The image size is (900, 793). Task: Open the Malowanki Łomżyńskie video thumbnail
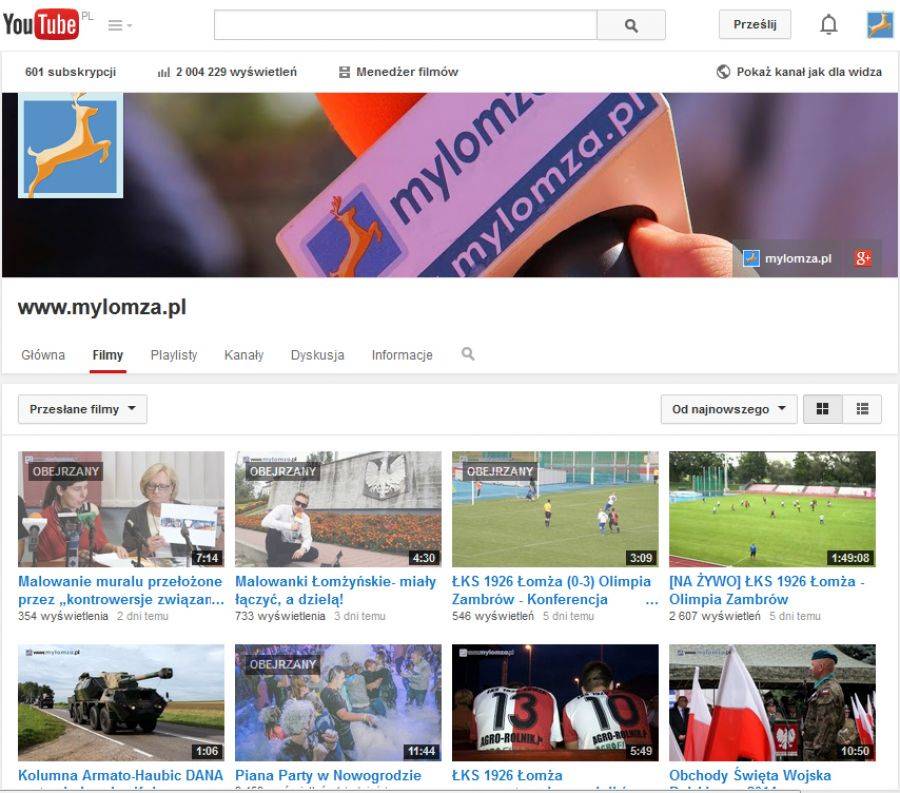point(338,509)
